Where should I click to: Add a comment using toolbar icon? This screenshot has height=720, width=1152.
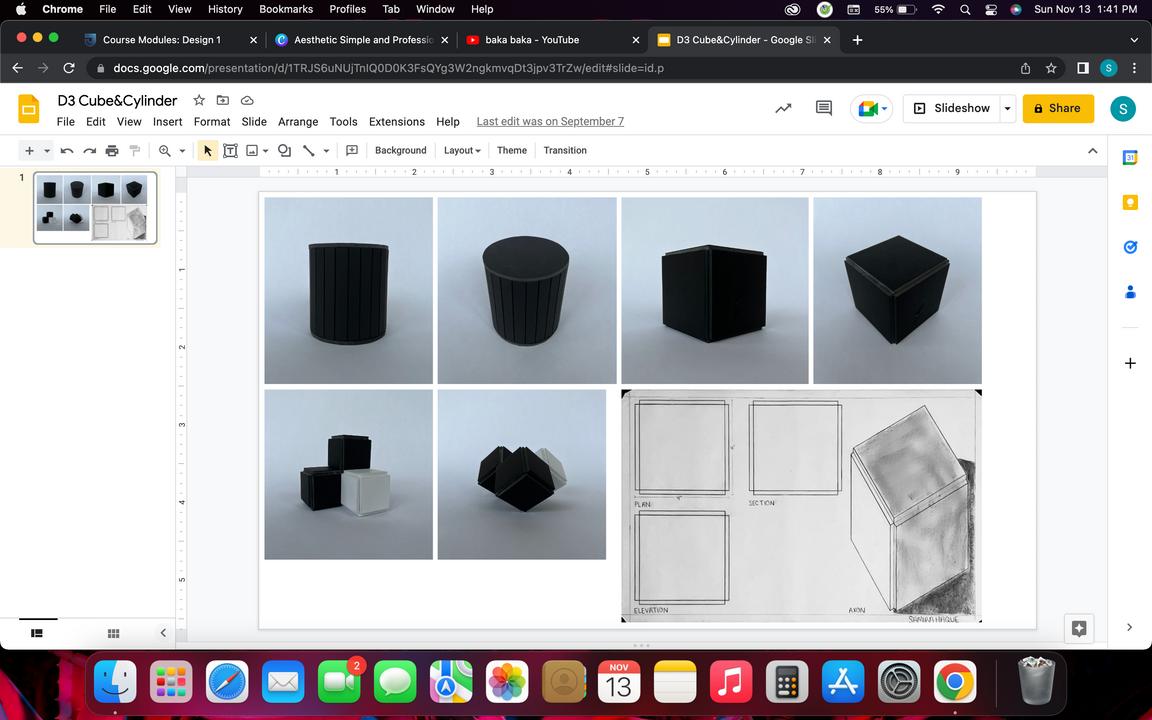[x=352, y=151]
